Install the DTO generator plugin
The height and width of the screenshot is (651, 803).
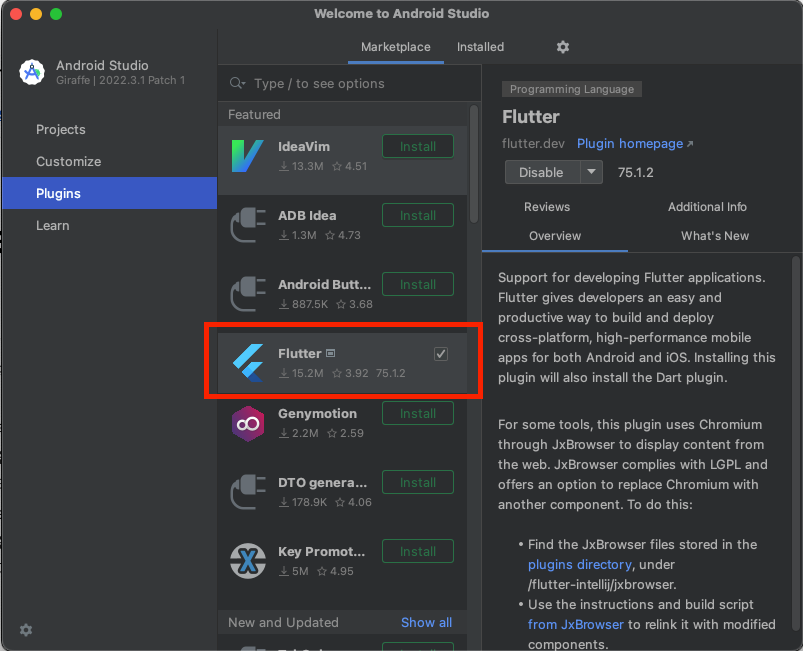pos(418,482)
